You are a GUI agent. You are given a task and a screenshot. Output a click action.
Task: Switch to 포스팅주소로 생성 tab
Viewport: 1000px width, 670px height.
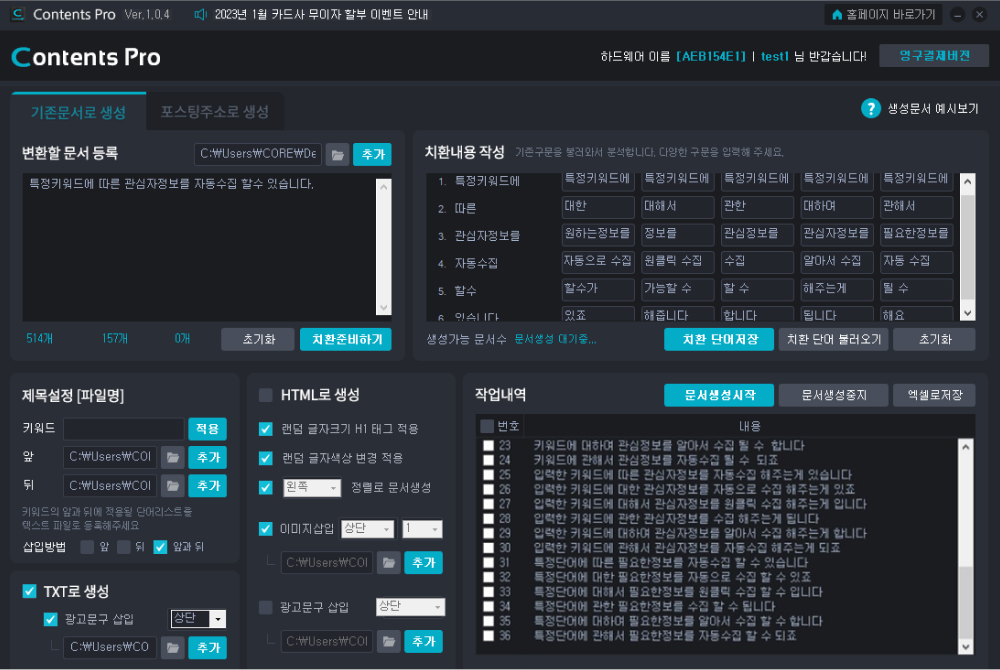(214, 112)
